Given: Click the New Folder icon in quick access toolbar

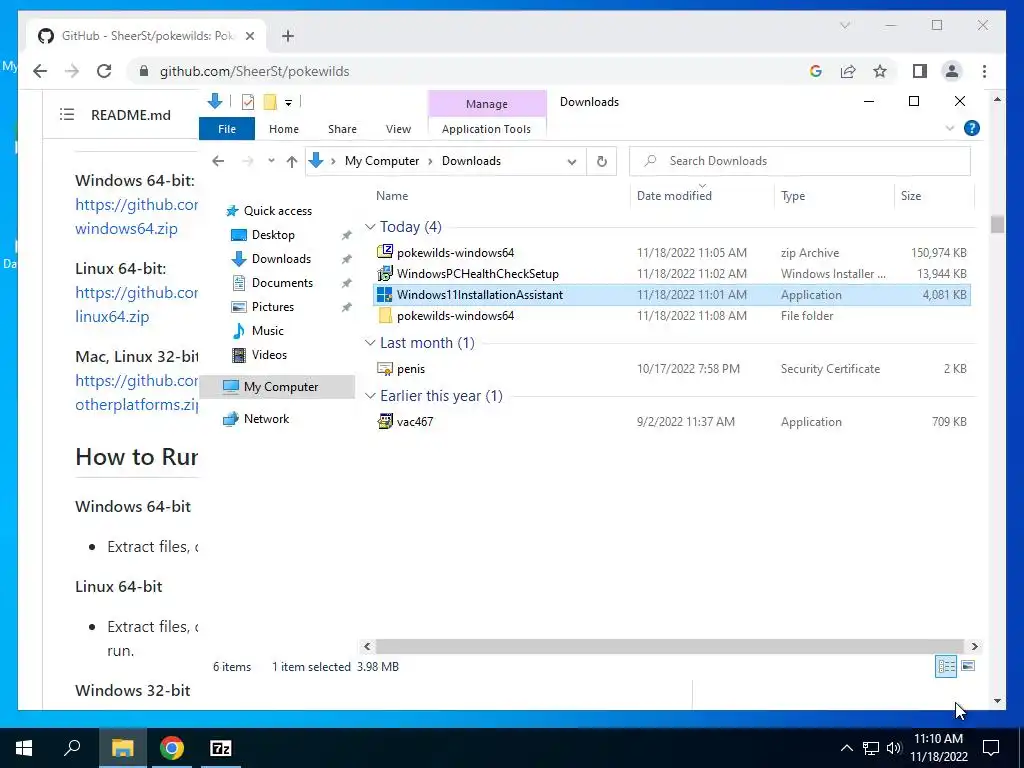Looking at the screenshot, I should pyautogui.click(x=270, y=102).
